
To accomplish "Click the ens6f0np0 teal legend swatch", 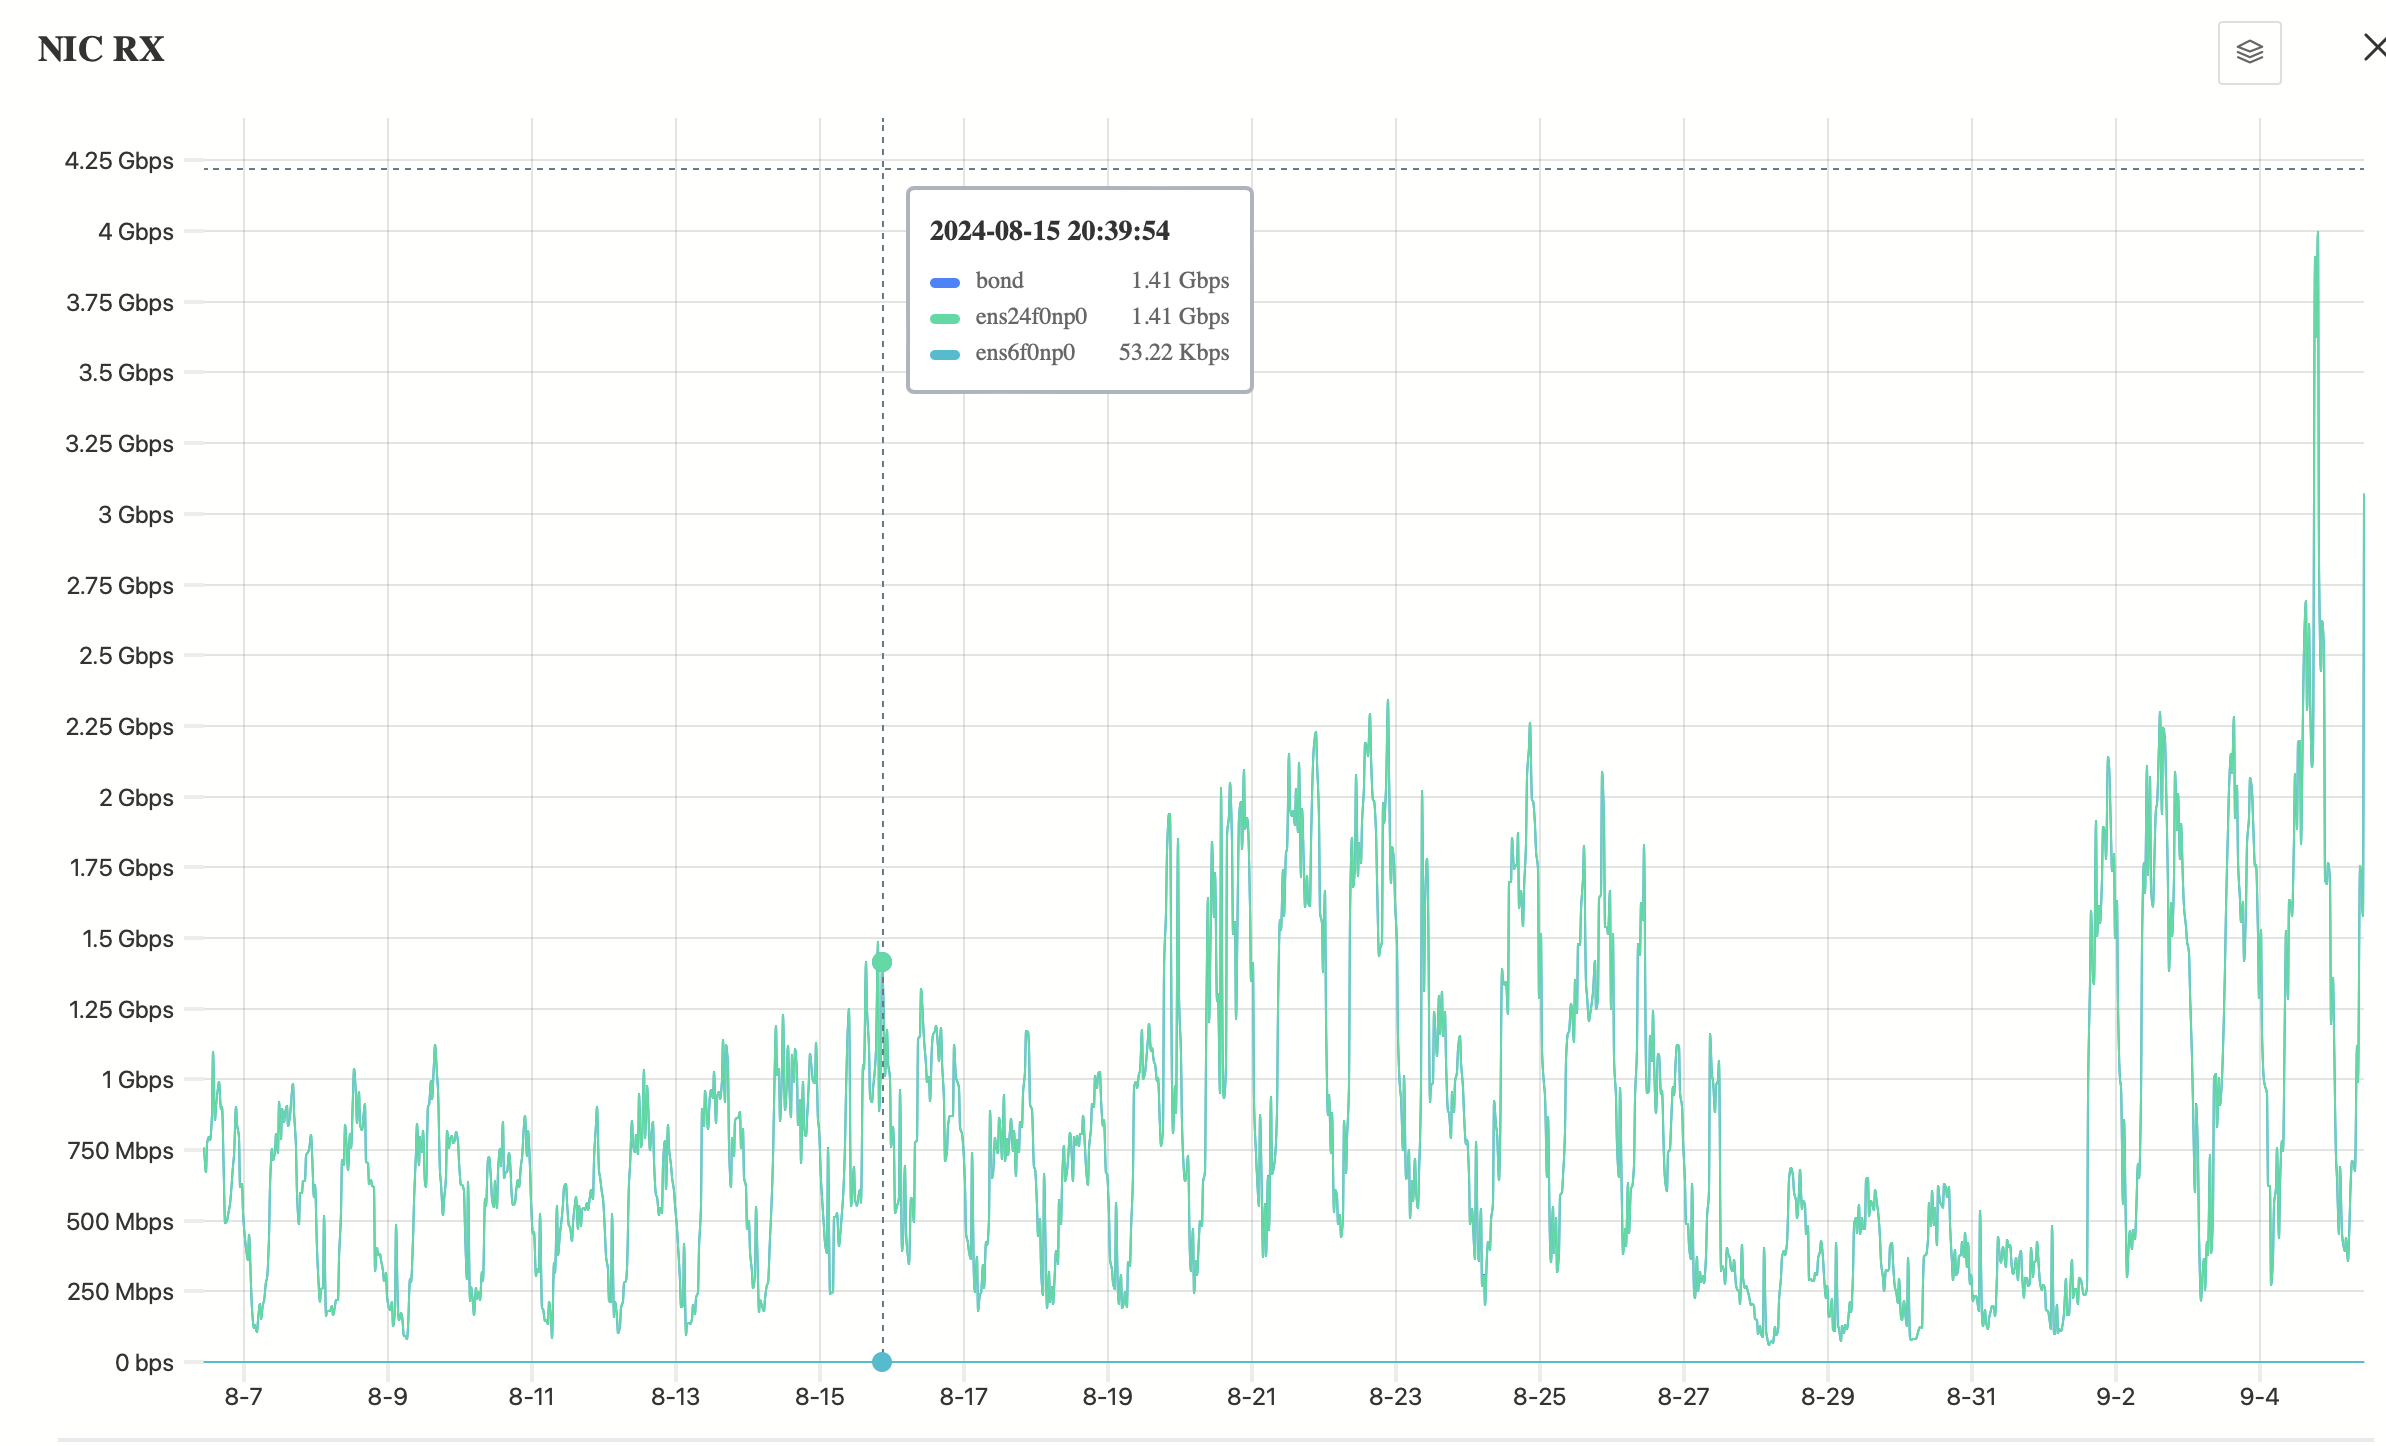I will pyautogui.click(x=944, y=354).
